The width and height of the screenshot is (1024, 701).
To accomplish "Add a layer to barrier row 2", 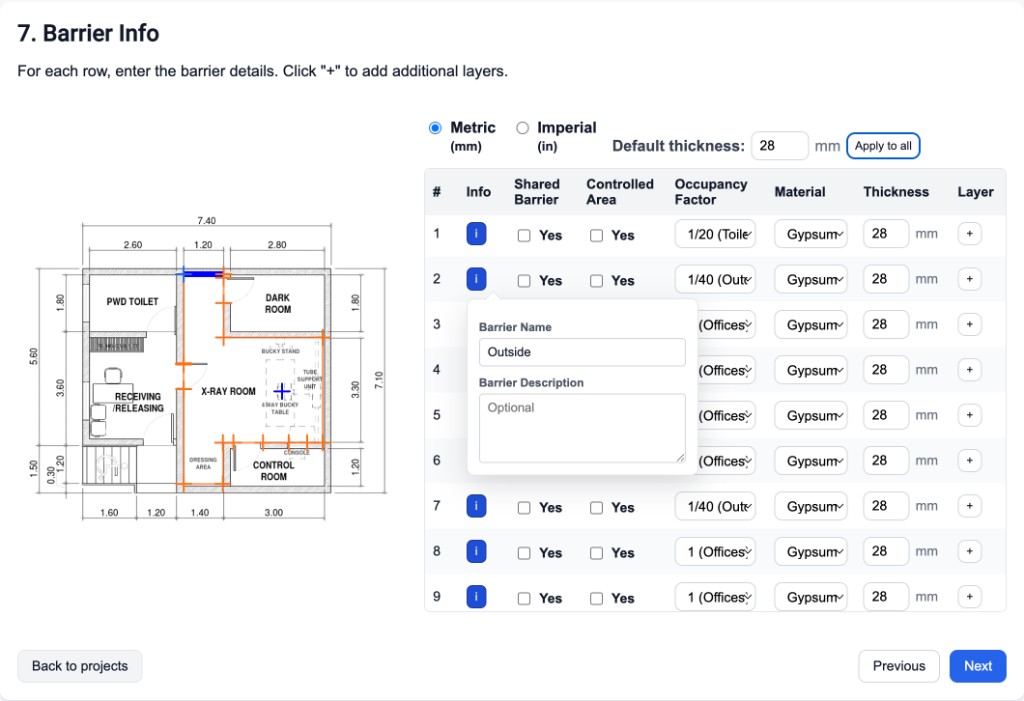I will click(969, 279).
